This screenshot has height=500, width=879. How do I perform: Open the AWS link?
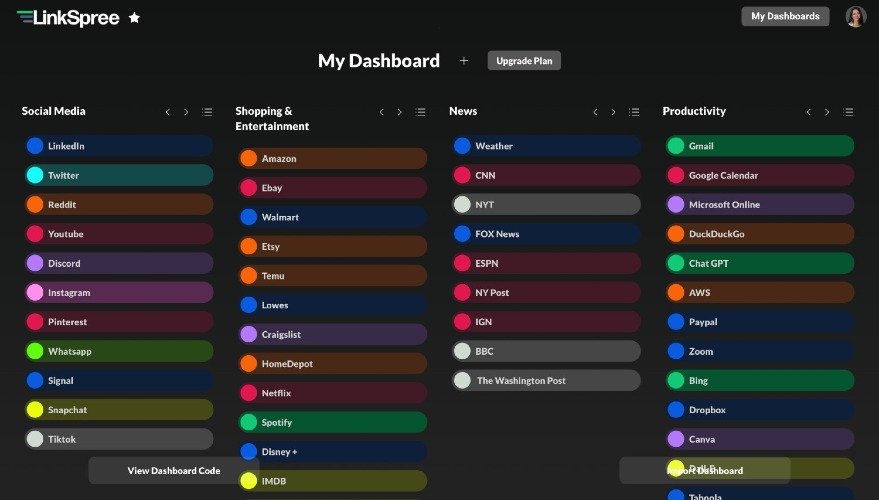pyautogui.click(x=760, y=293)
